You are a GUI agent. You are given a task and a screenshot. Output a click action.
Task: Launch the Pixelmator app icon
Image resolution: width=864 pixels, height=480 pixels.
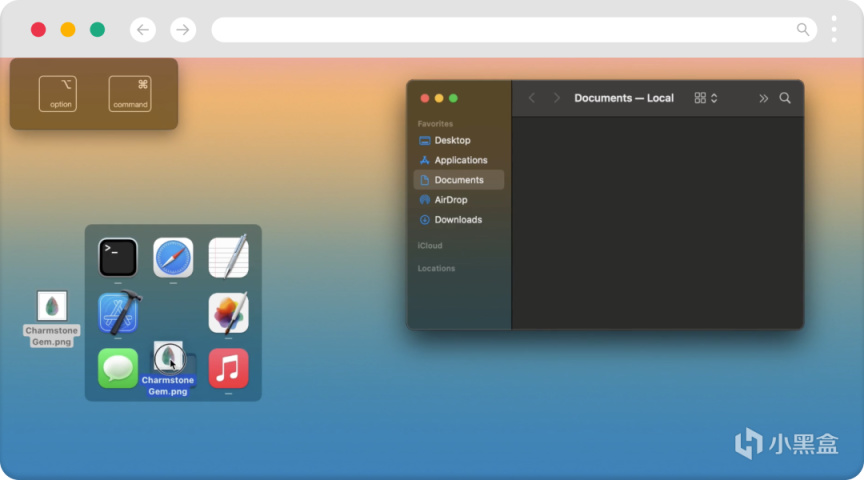pos(229,312)
